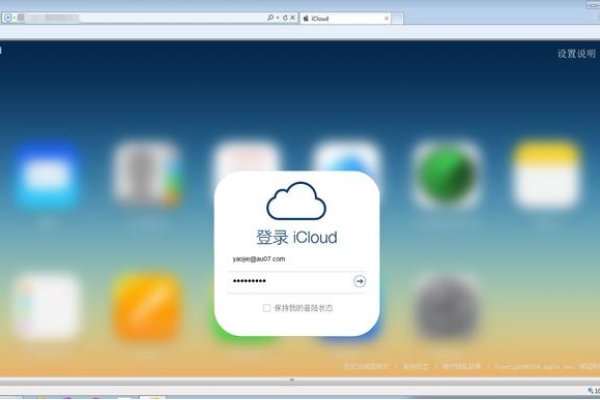Click the blurred Contacts app icon
The width and height of the screenshot is (600, 400).
point(147,174)
